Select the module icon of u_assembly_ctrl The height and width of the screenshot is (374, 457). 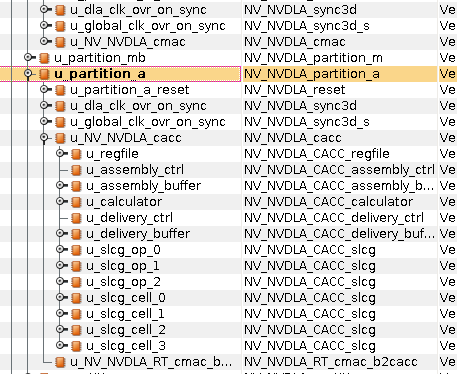(76, 170)
